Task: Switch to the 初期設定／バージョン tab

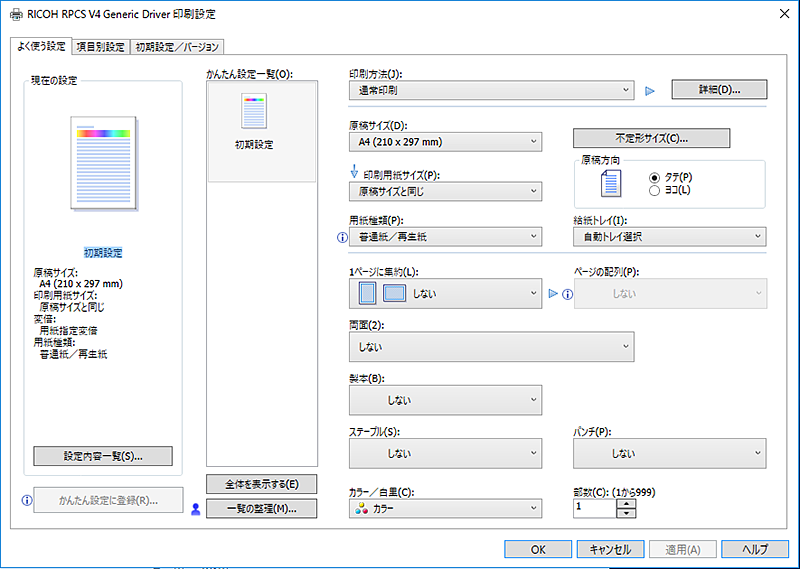Action: 177,47
